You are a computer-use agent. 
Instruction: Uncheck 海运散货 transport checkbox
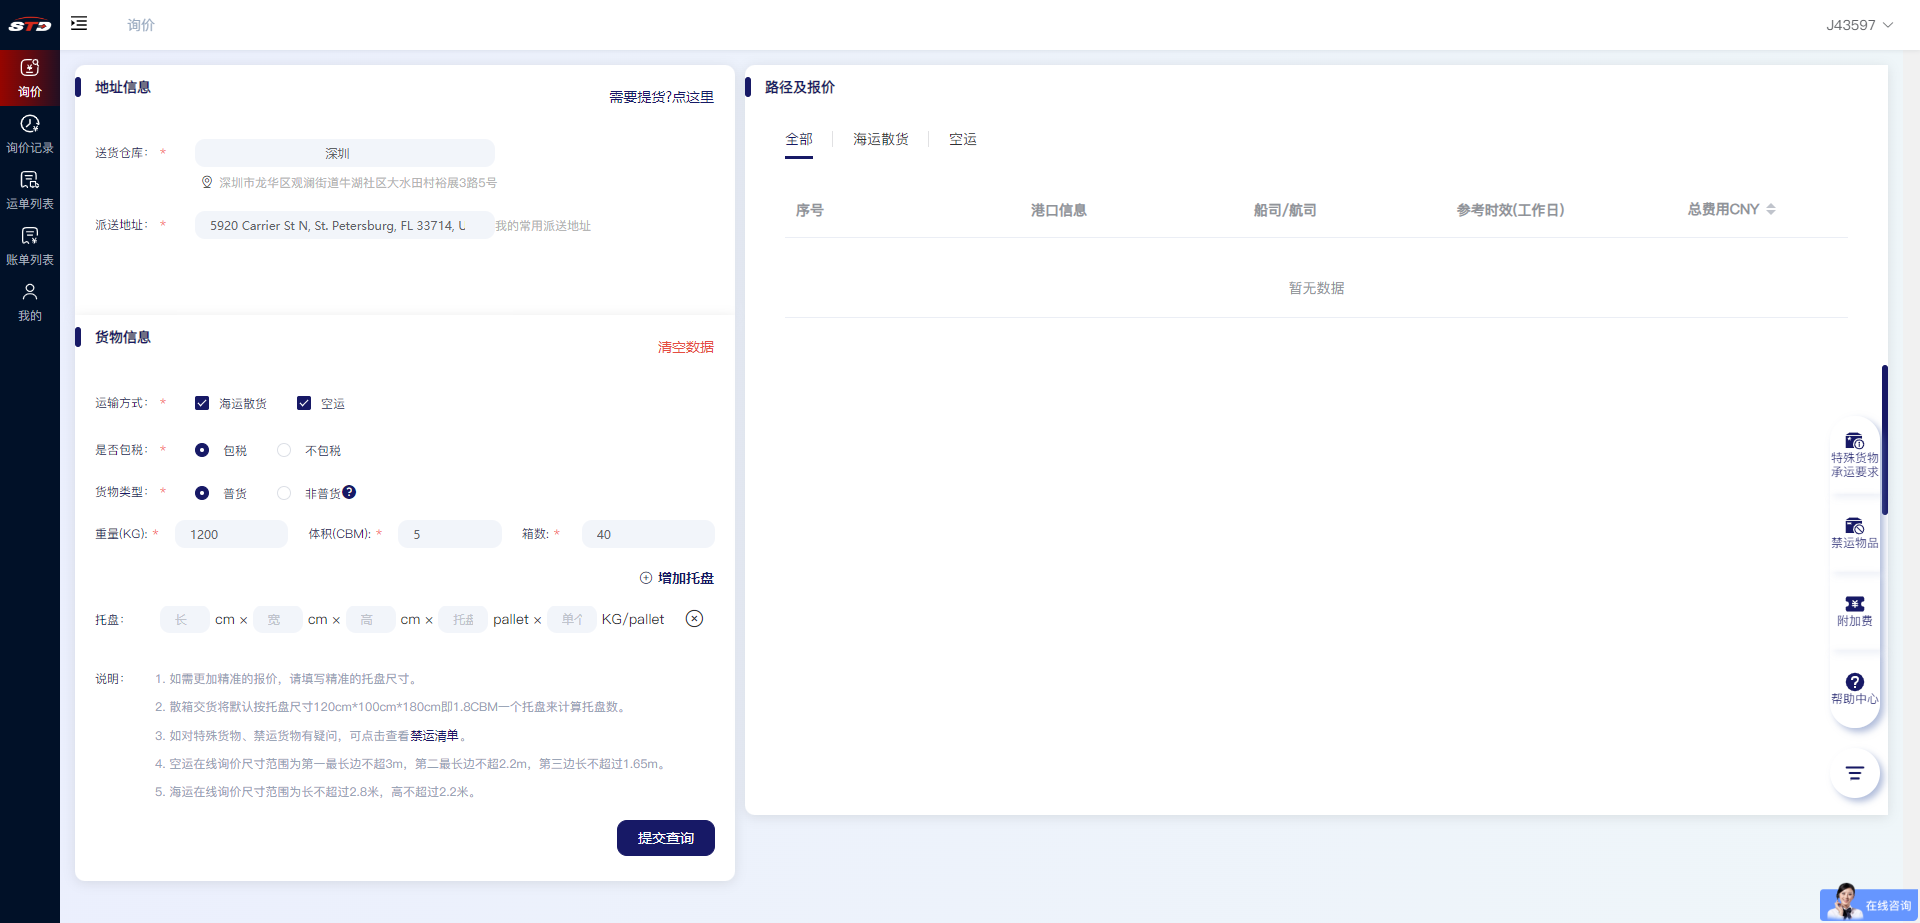pos(202,403)
